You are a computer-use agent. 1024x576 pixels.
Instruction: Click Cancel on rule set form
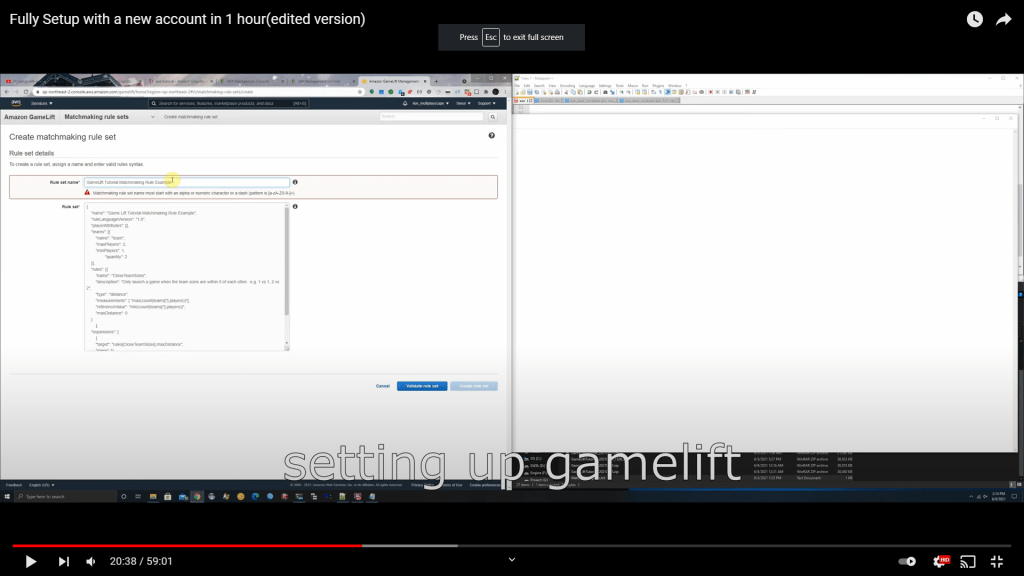(382, 385)
